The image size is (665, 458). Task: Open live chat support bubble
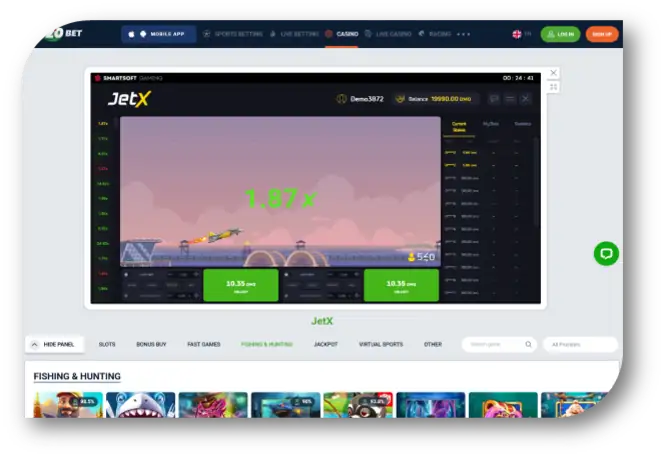(606, 254)
